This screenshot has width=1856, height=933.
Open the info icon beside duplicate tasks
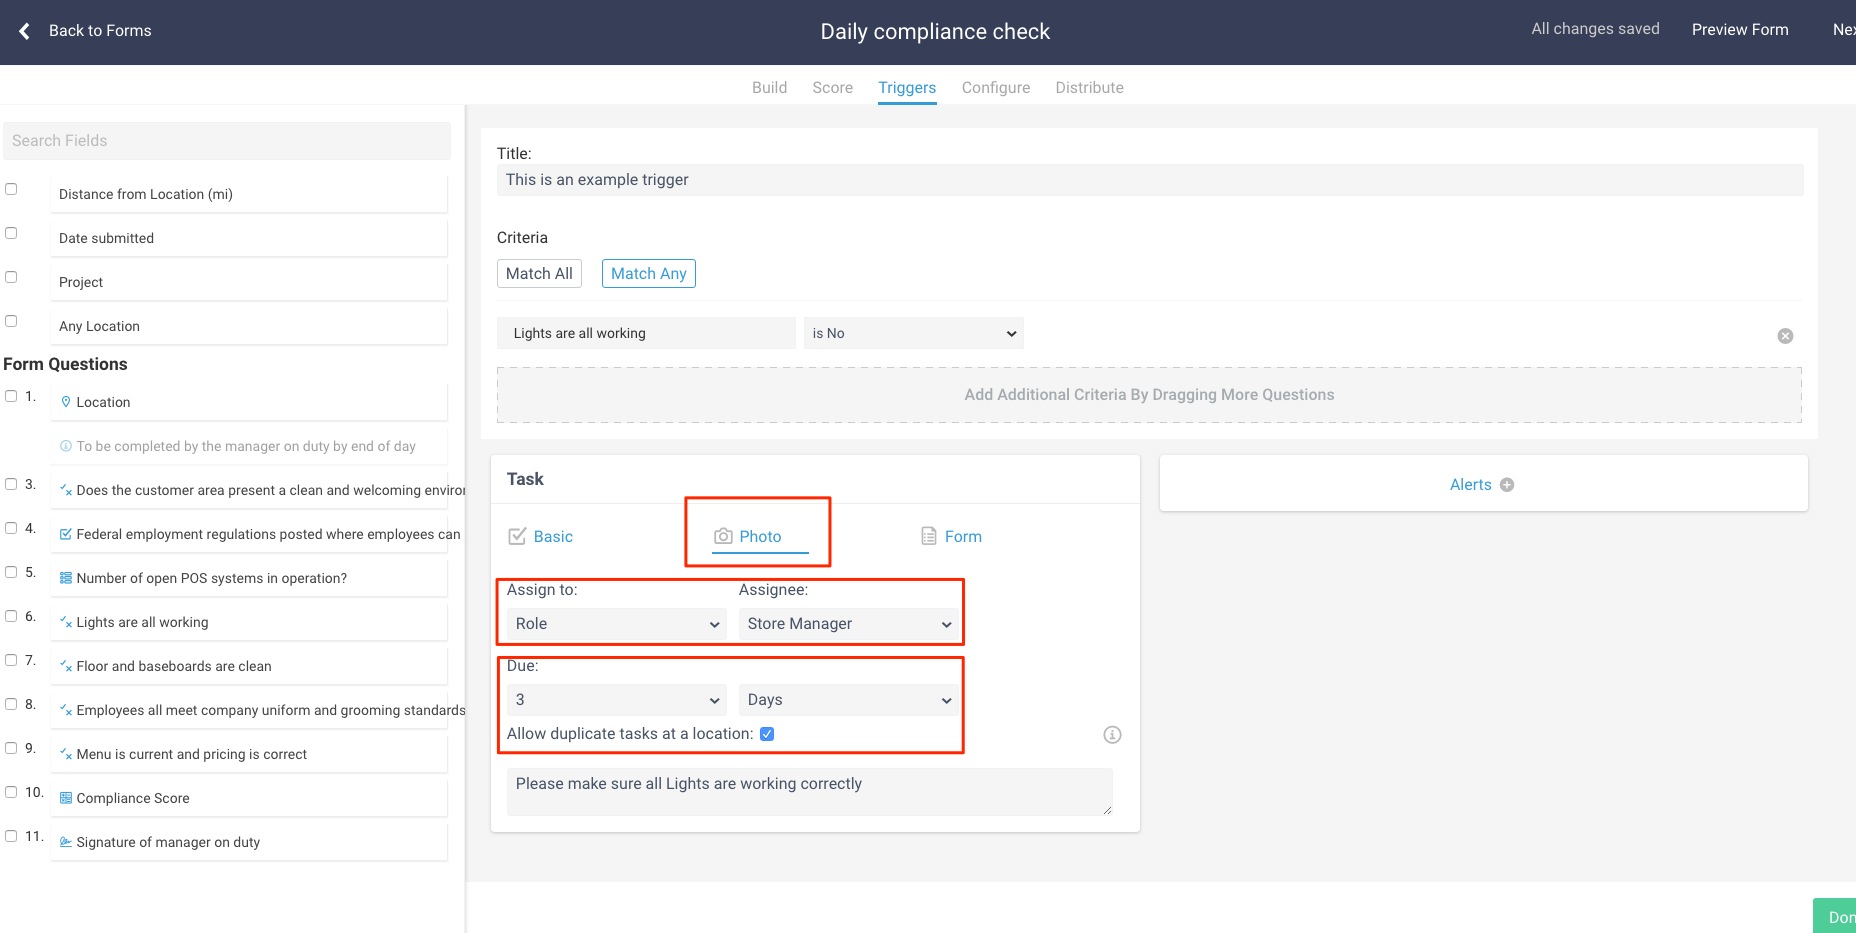click(1112, 735)
